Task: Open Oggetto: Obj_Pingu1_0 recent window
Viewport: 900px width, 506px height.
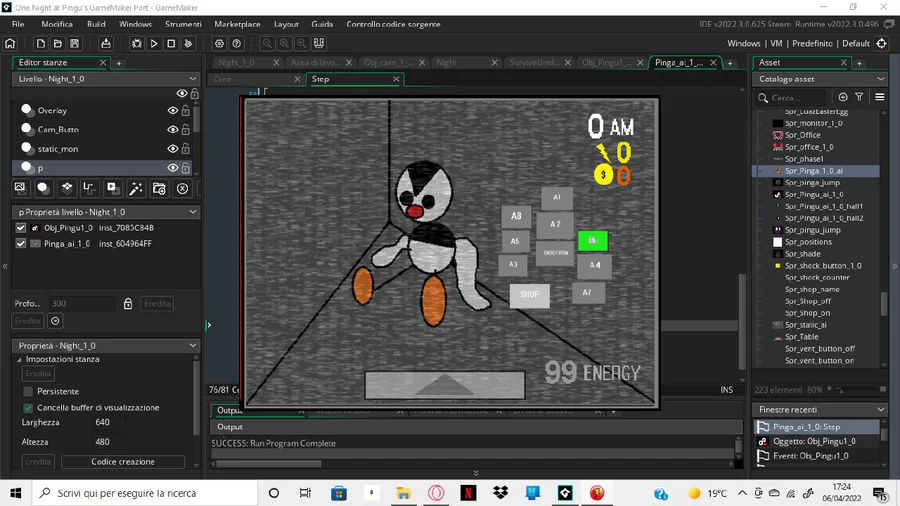Action: pos(816,441)
